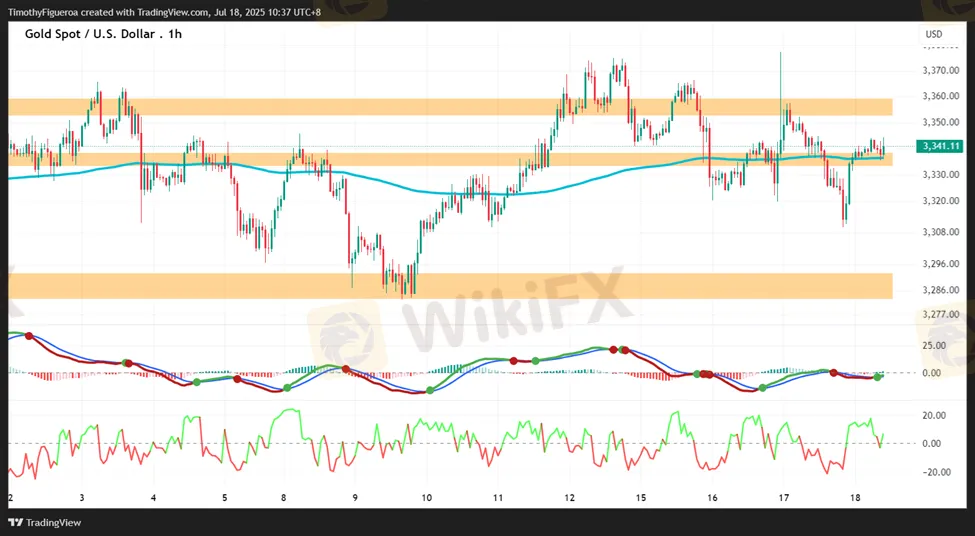The width and height of the screenshot is (975, 536).
Task: Select the 3,277.00 price axis label
Action: click(x=940, y=314)
